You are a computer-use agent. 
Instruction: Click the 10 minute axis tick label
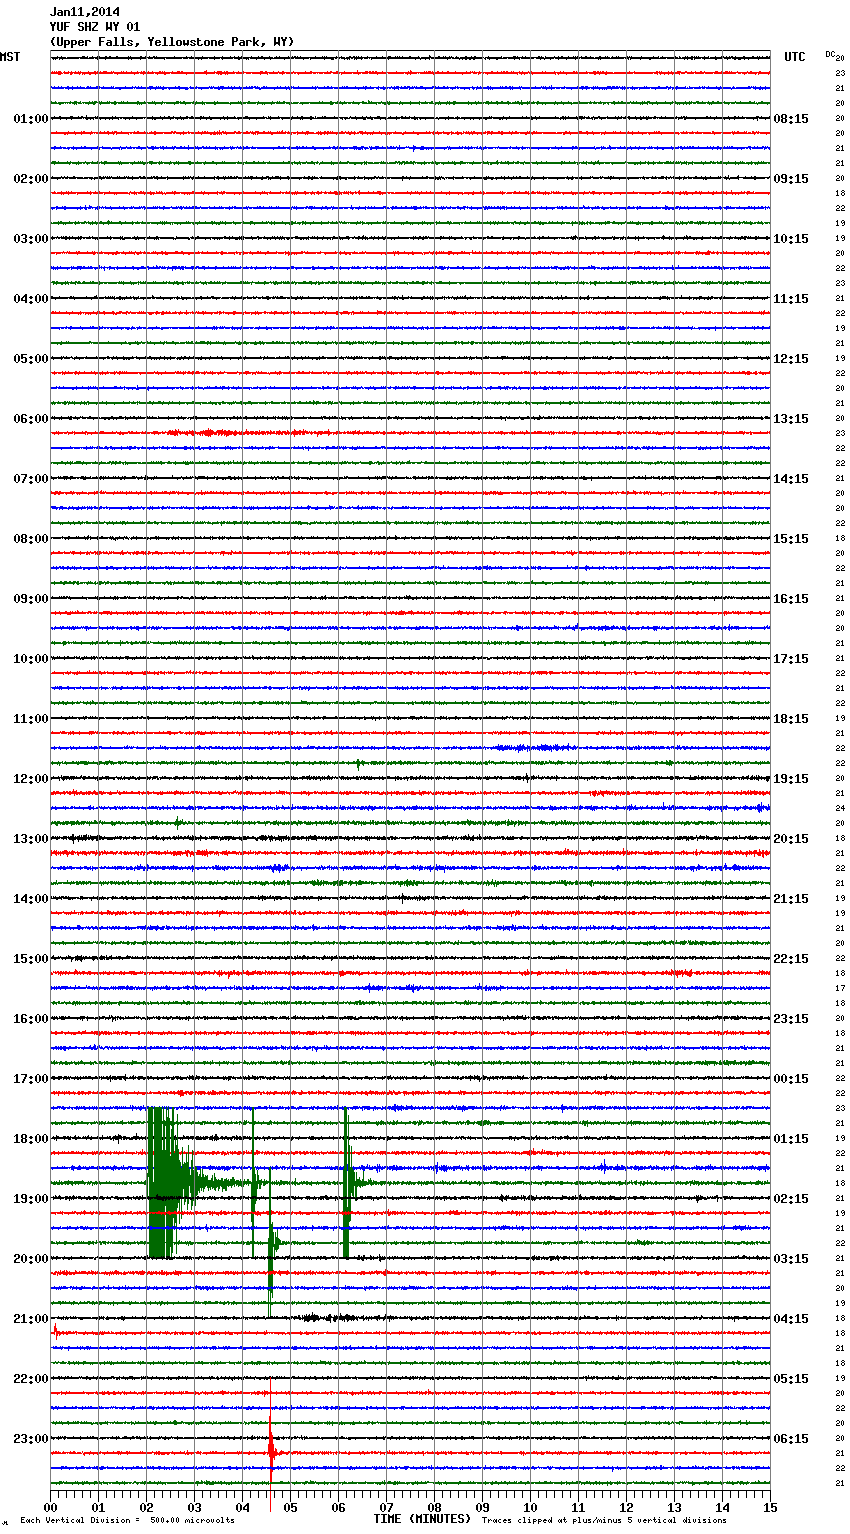pyautogui.click(x=530, y=1507)
